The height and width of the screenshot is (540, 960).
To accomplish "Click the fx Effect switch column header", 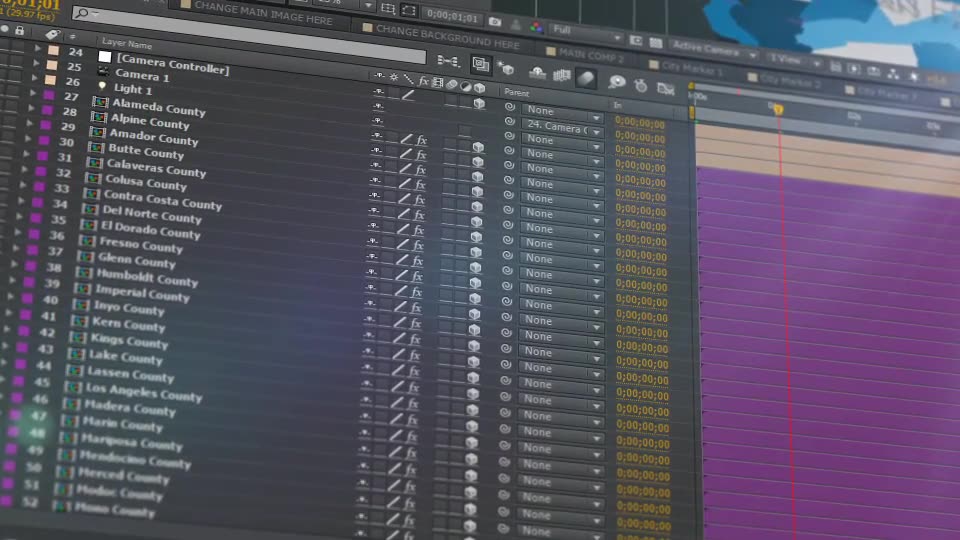I will 423,80.
